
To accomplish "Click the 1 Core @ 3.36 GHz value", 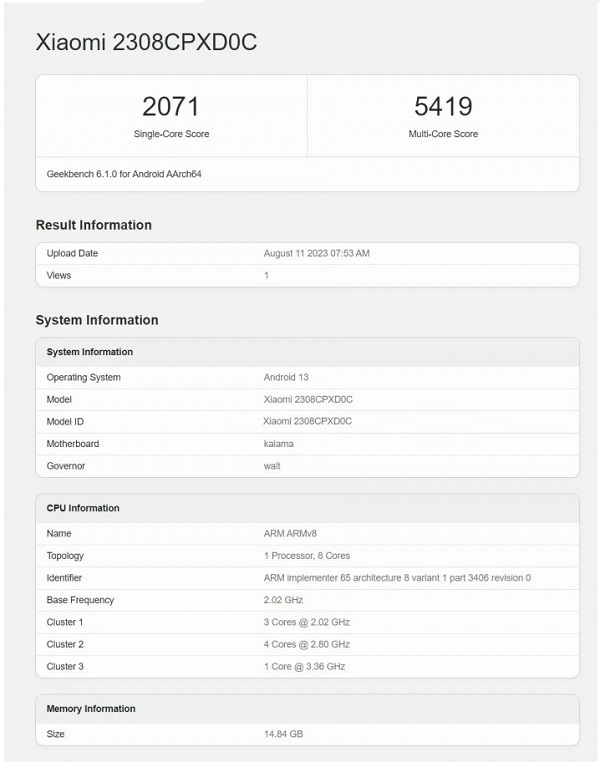I will pyautogui.click(x=305, y=667).
